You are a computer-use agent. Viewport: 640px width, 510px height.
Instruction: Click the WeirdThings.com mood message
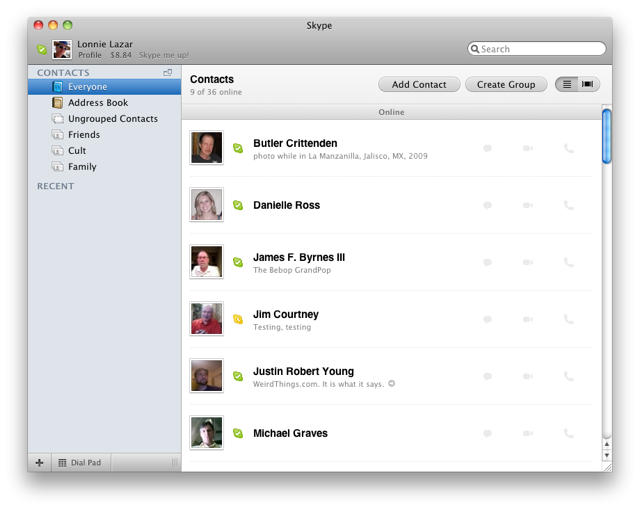[318, 384]
